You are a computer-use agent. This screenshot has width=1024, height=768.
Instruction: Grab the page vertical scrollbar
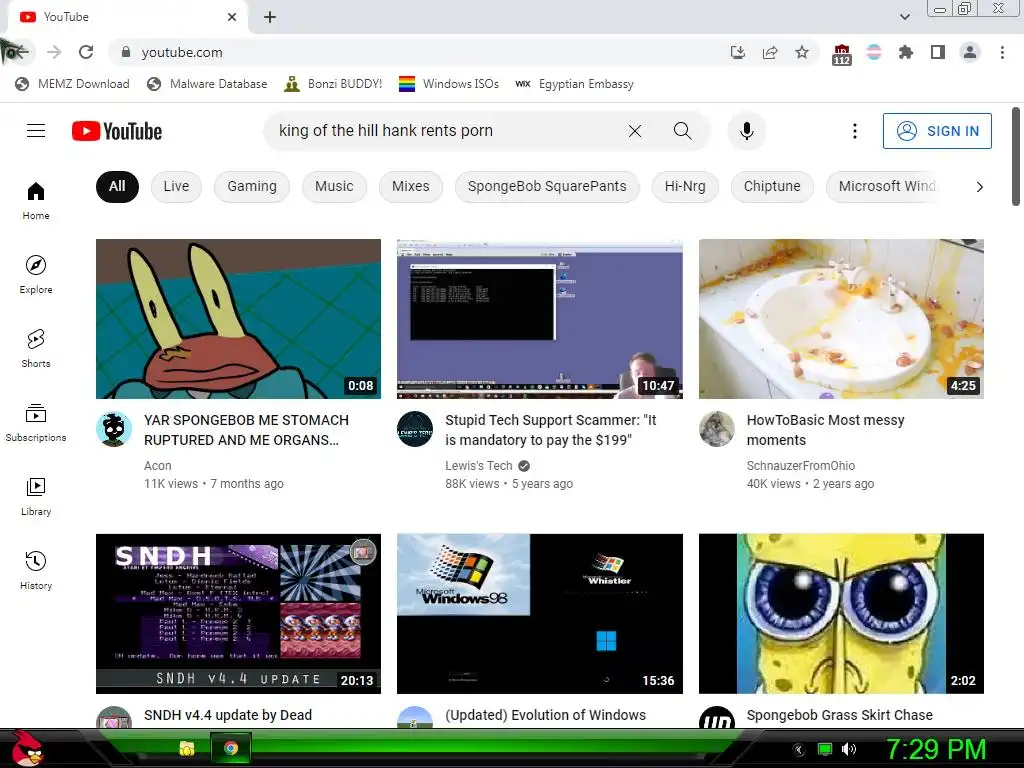click(1016, 157)
